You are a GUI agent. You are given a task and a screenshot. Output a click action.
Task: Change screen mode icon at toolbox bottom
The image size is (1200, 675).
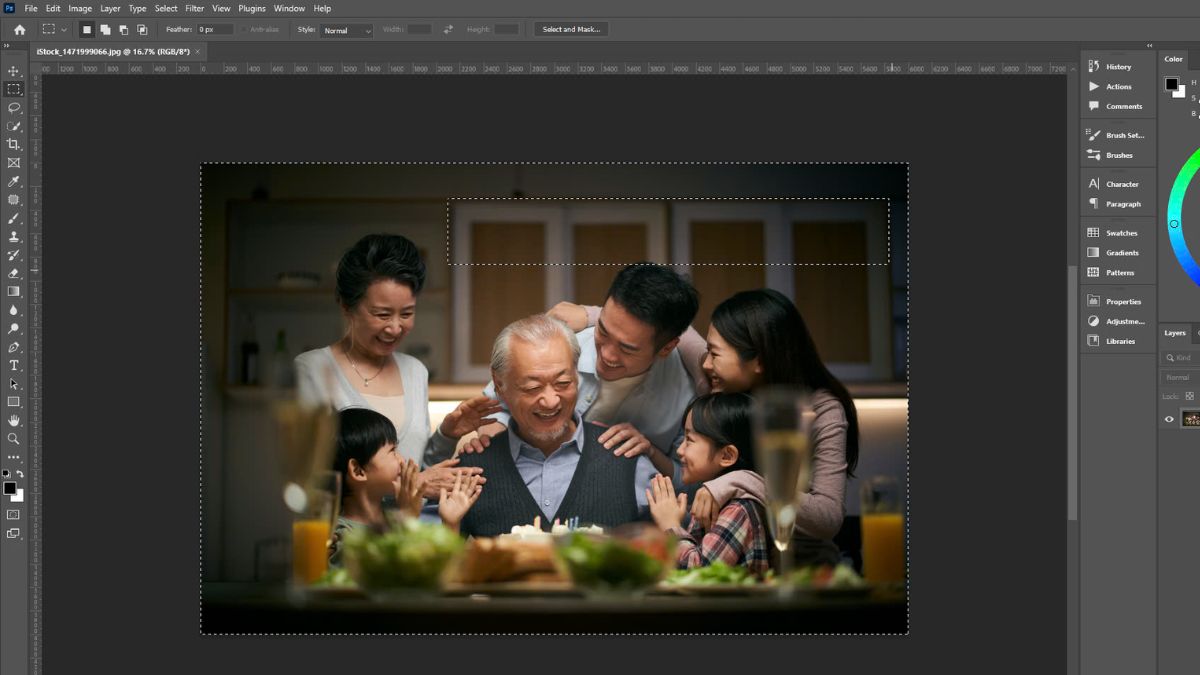click(13, 534)
